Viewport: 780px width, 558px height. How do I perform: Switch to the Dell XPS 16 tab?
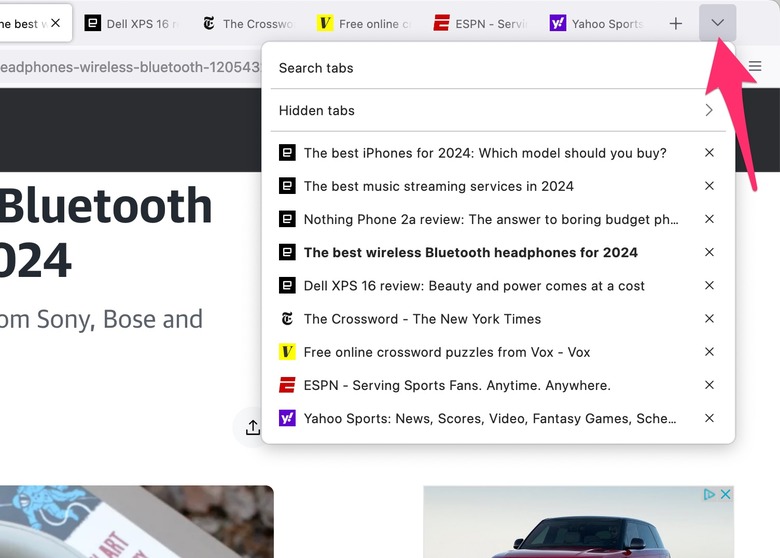[x=133, y=23]
